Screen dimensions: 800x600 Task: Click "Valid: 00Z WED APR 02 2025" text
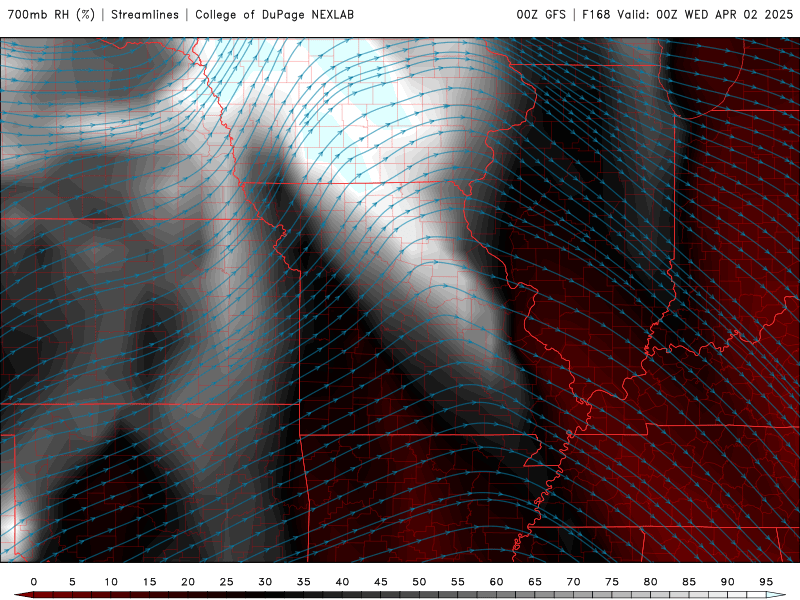point(705,15)
